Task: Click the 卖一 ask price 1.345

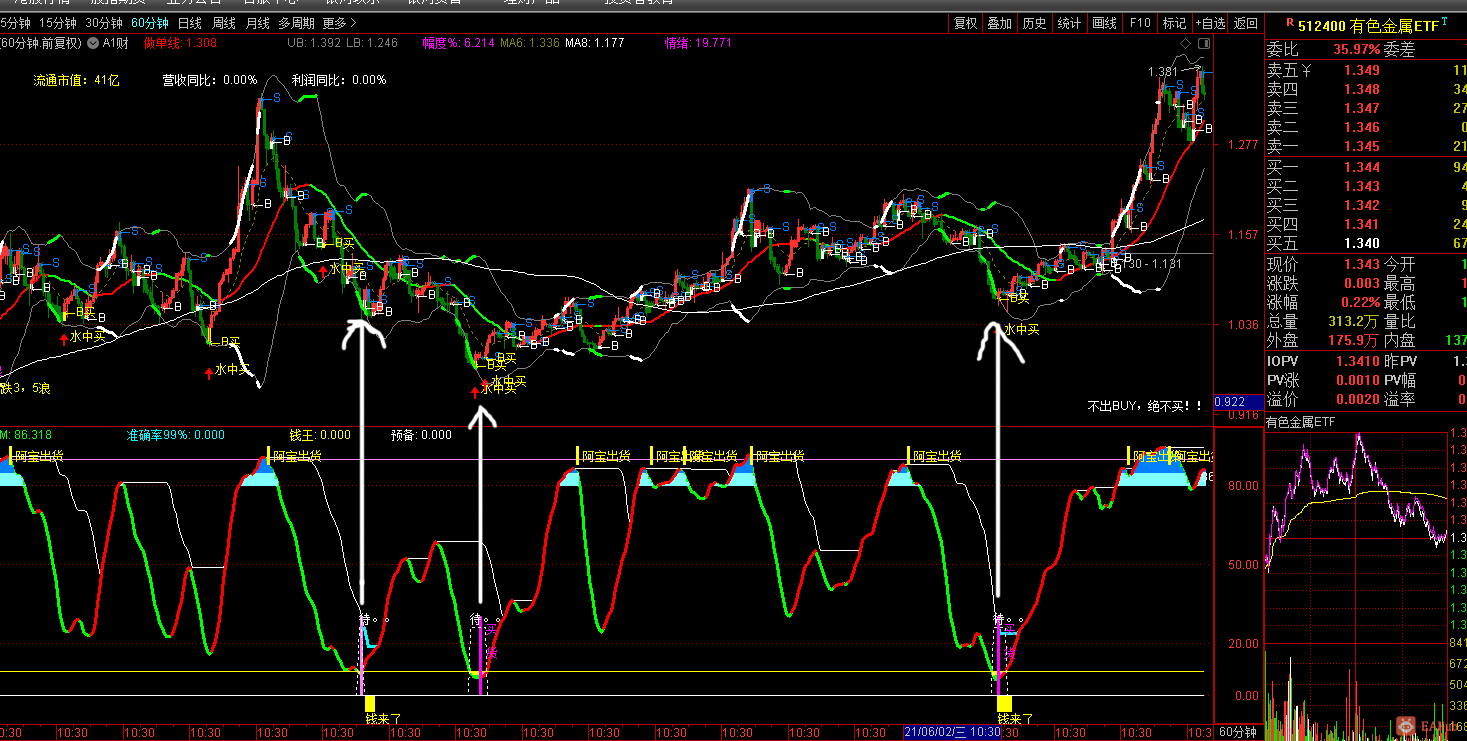Action: click(x=1362, y=147)
